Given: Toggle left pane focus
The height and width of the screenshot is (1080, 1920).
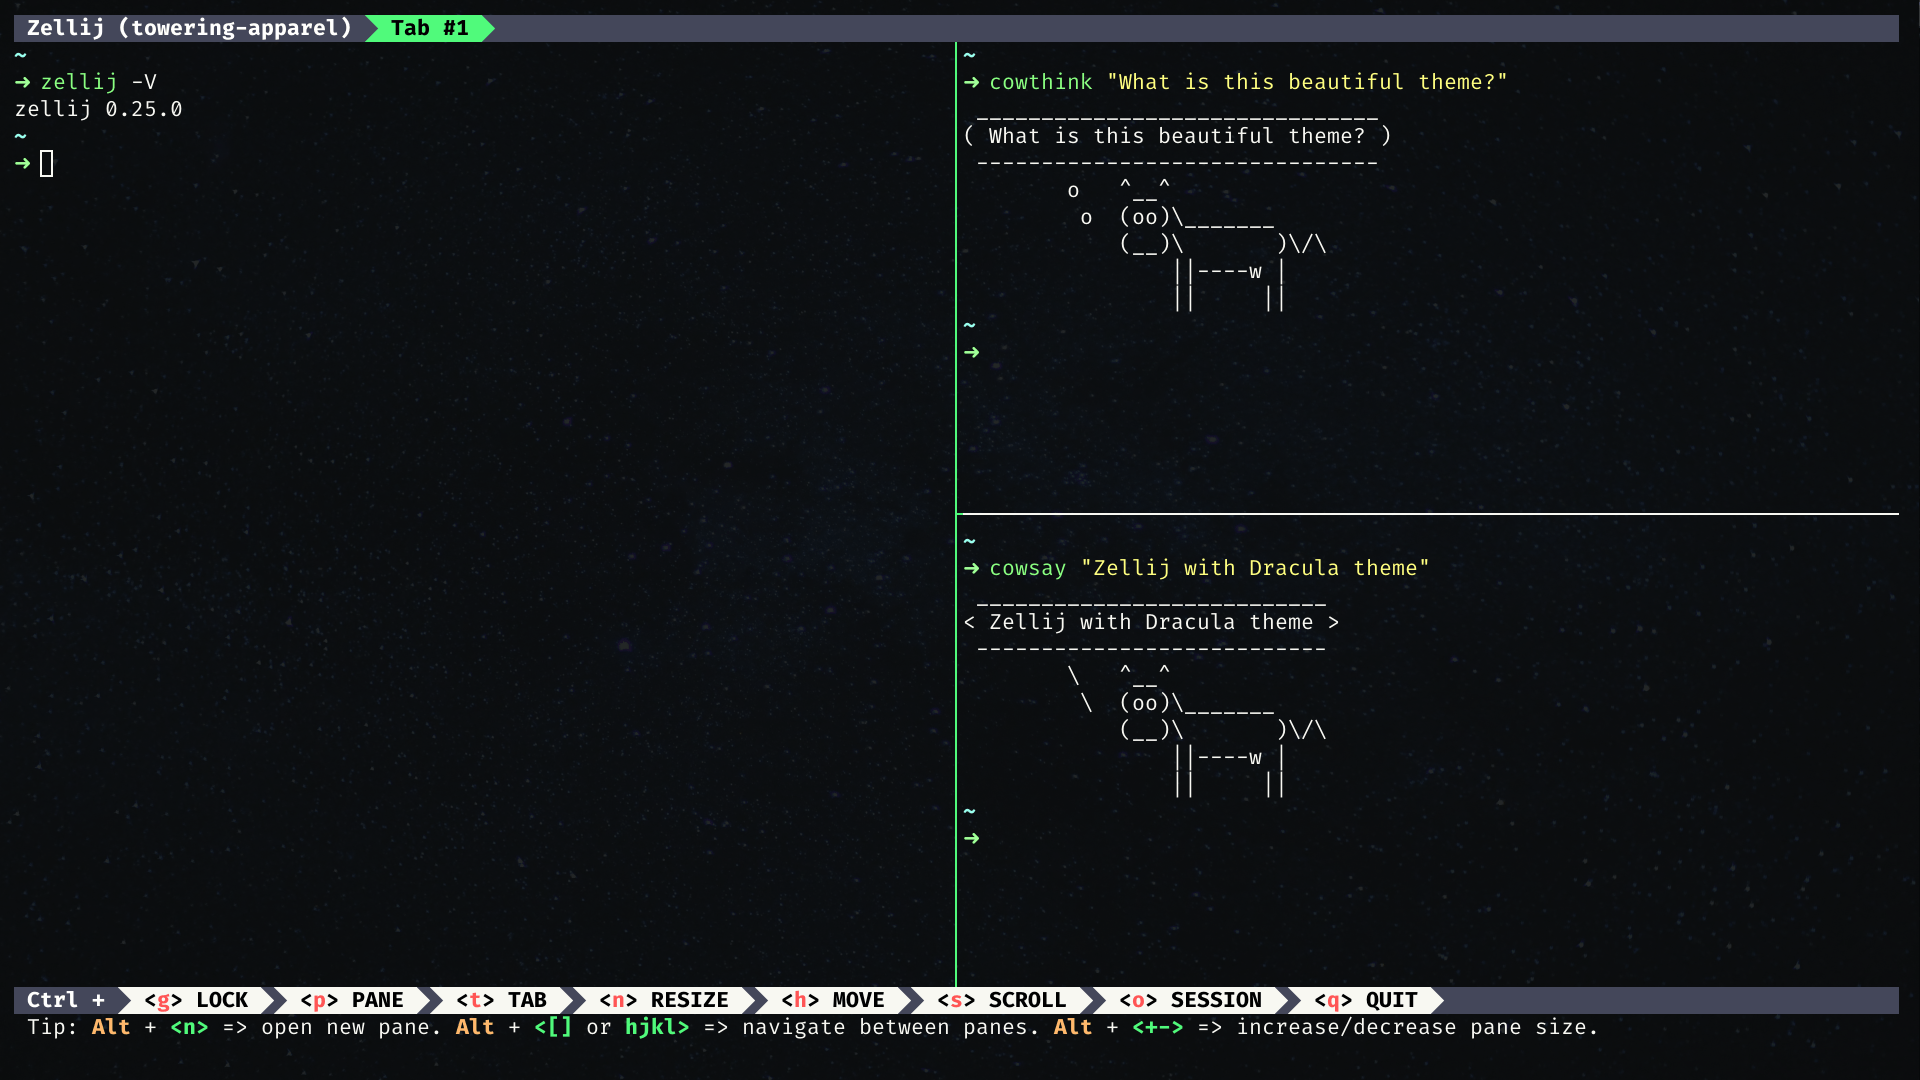Looking at the screenshot, I should (x=479, y=514).
